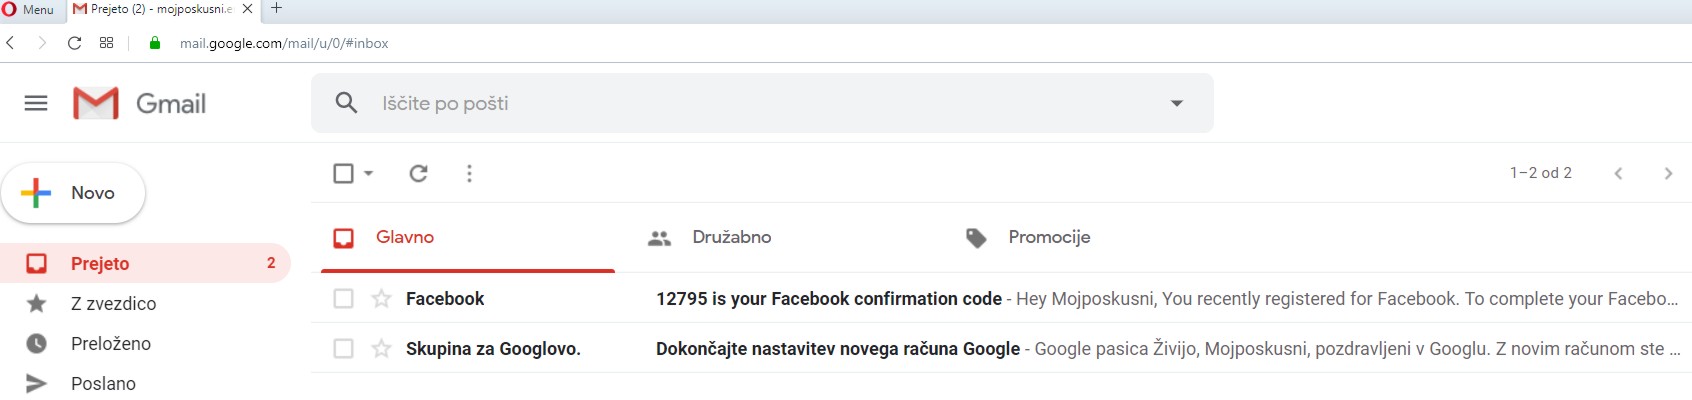Tick the Facebook email checkbox
1692x400 pixels.
(343, 298)
